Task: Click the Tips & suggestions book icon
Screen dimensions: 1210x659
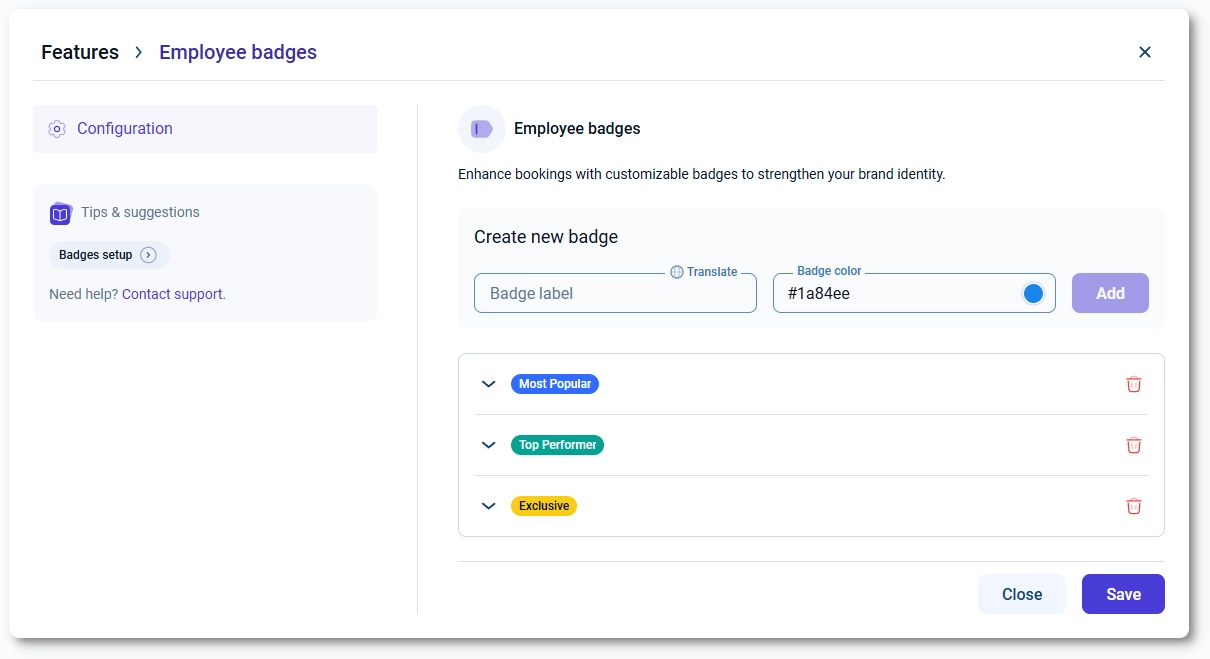Action: coord(61,213)
